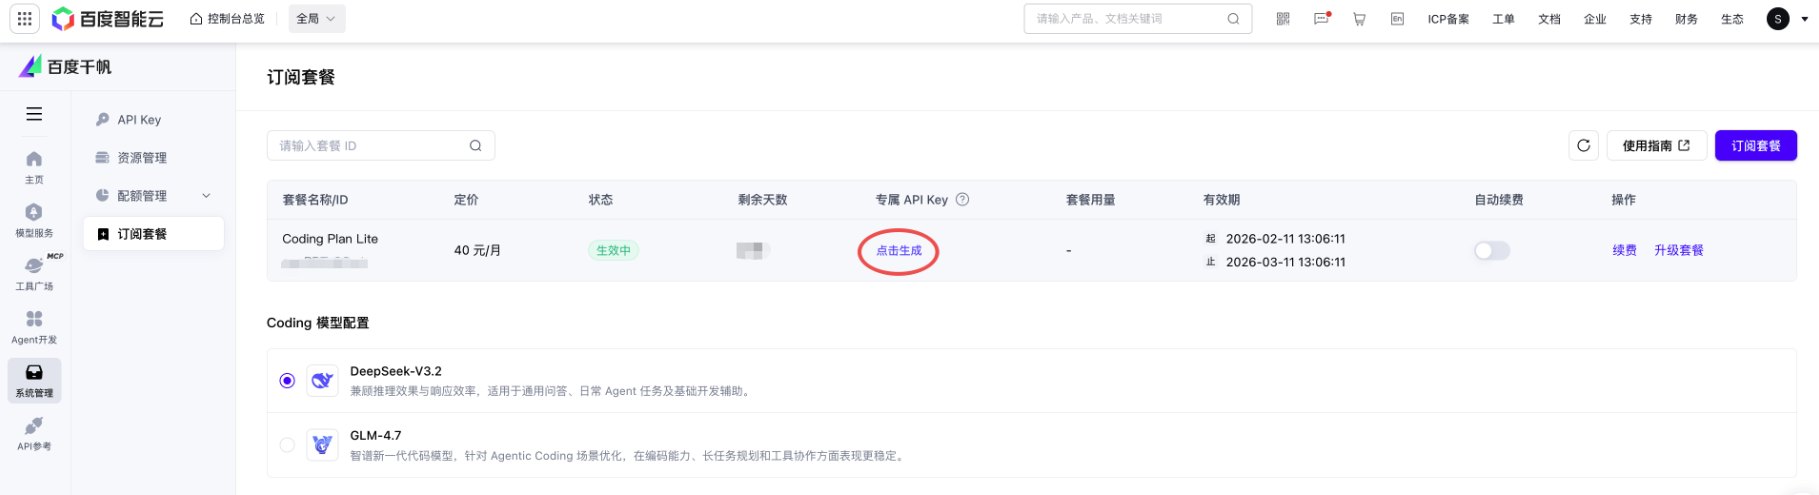Open the message notifications icon

tap(1321, 19)
